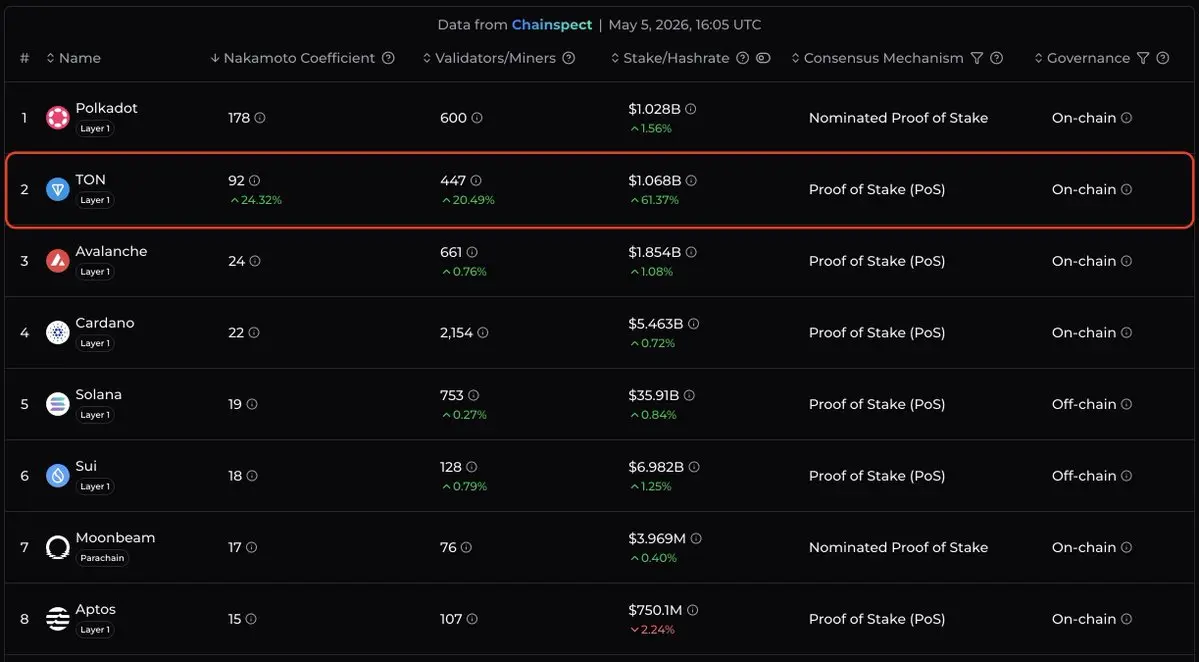Image resolution: width=1199 pixels, height=662 pixels.
Task: Open help for Nakamoto Coefficient header
Action: [388, 58]
